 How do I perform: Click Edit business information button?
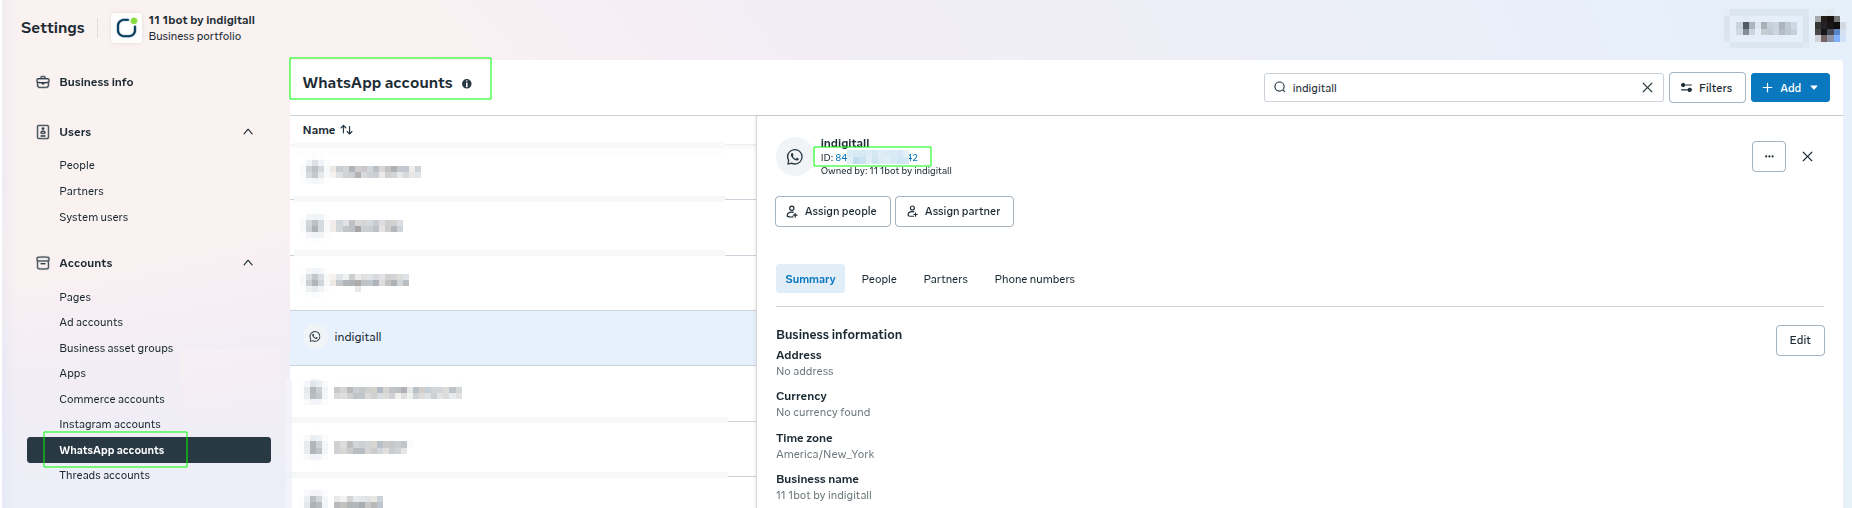click(x=1800, y=340)
